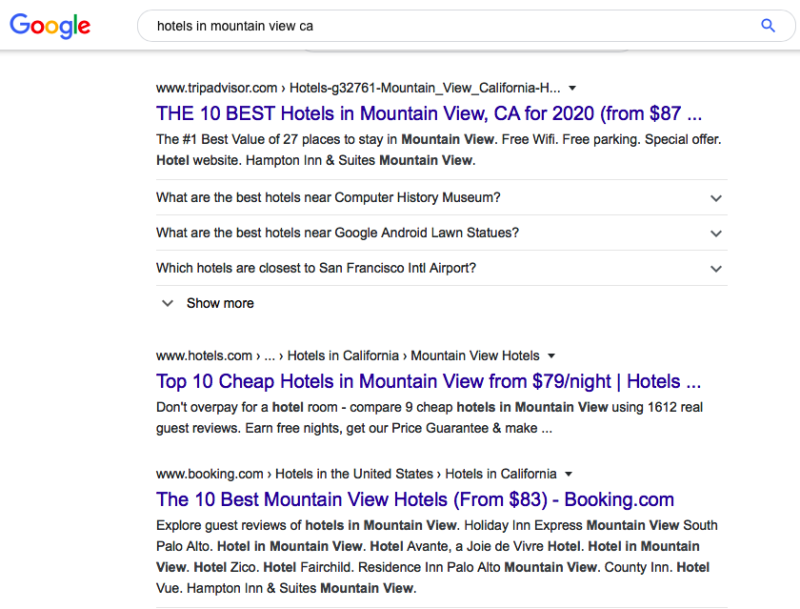Click the search box containing the hotels query

pos(450,26)
